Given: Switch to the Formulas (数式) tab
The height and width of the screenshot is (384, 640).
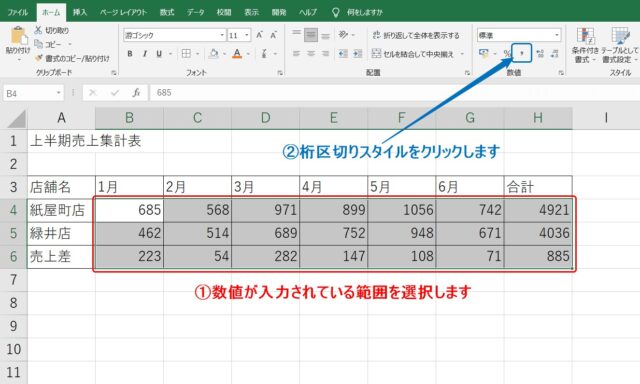Looking at the screenshot, I should pos(167,12).
